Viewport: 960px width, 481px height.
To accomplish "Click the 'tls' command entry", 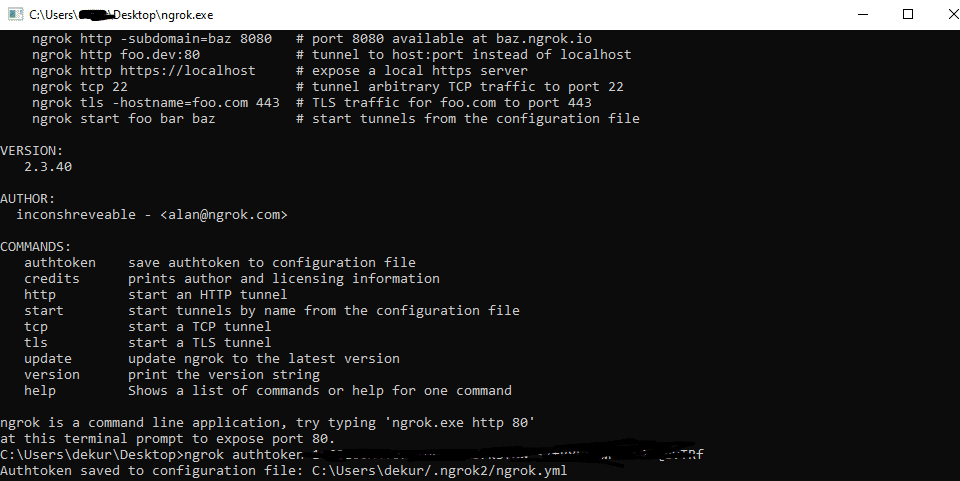I will click(36, 343).
